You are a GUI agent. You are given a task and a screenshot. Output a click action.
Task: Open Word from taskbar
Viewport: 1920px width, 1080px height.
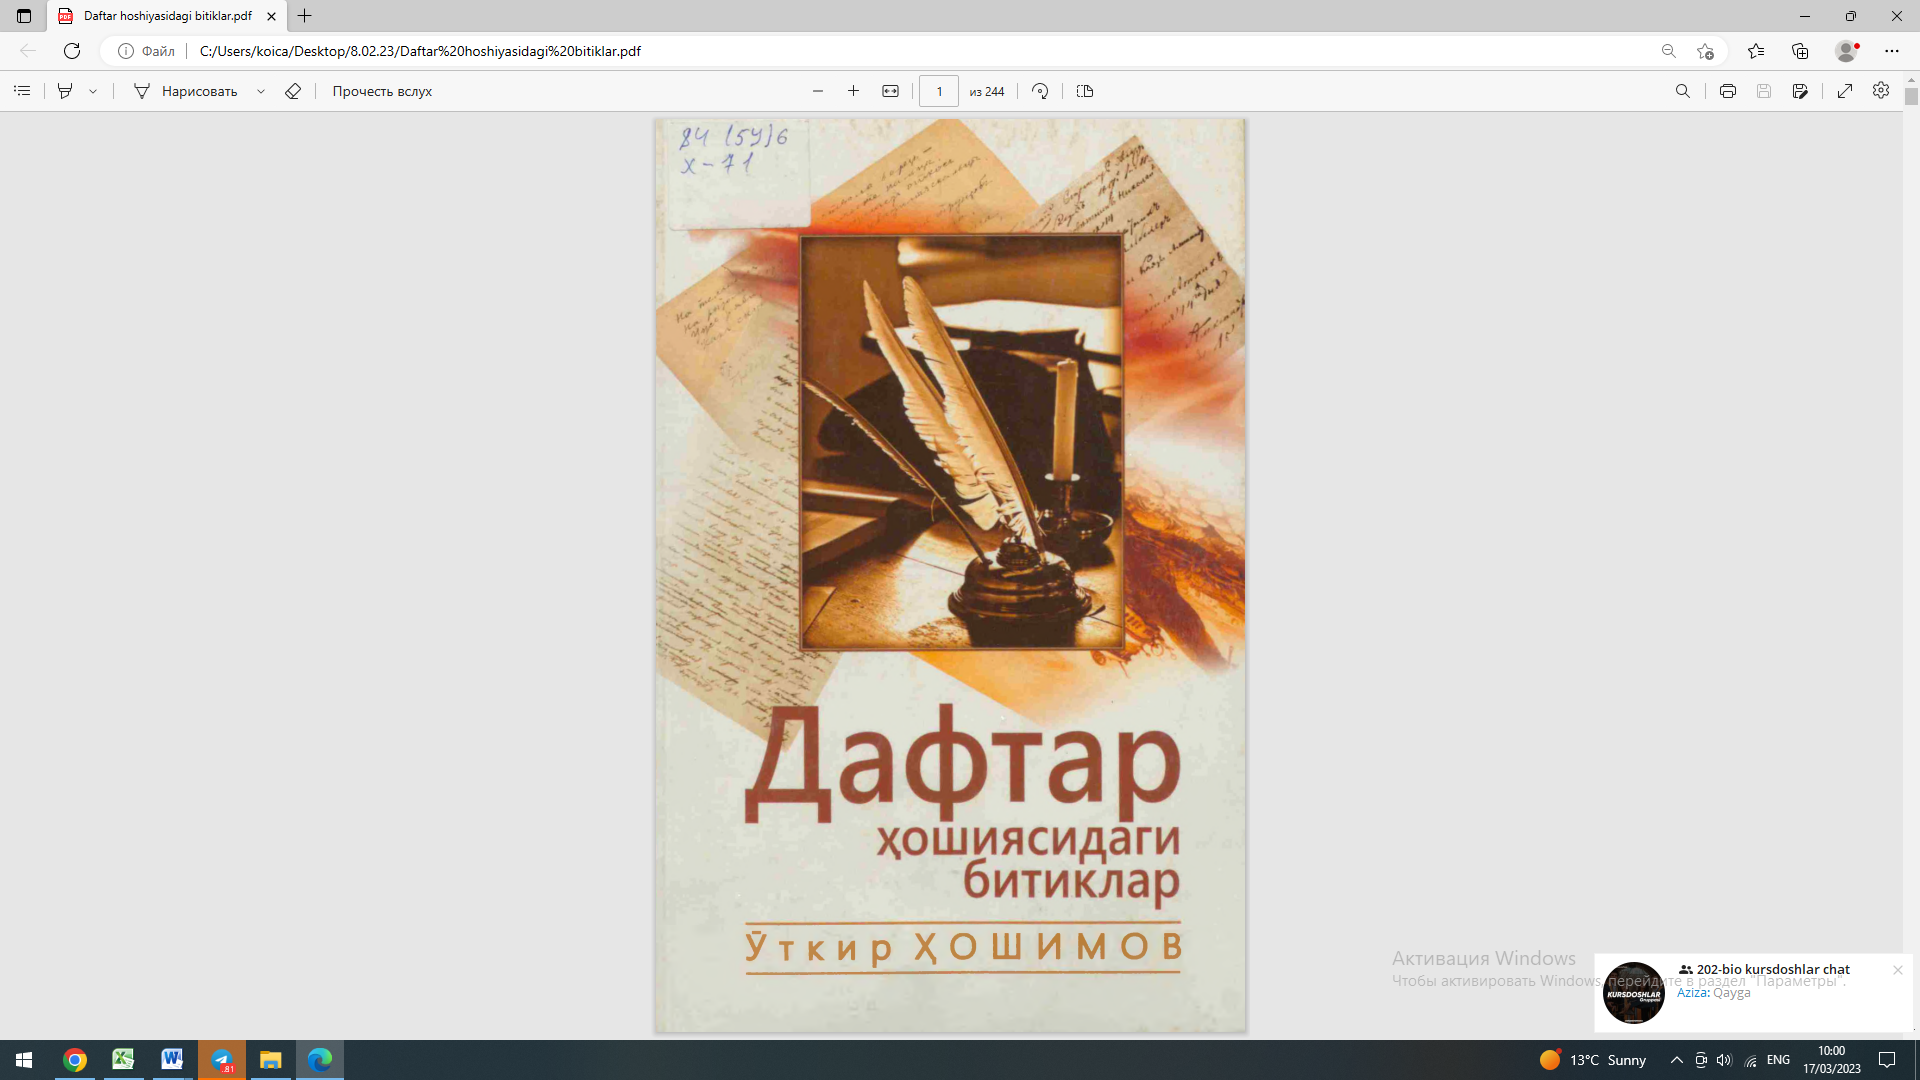click(x=172, y=1060)
